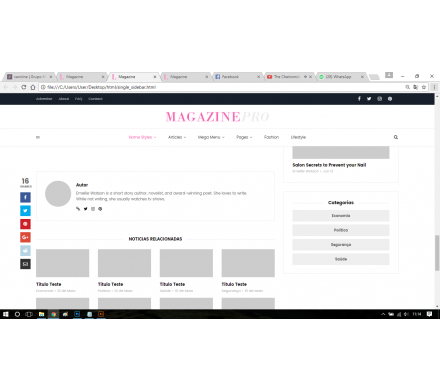Open the hamburger menu beside navigation

pos(38,137)
